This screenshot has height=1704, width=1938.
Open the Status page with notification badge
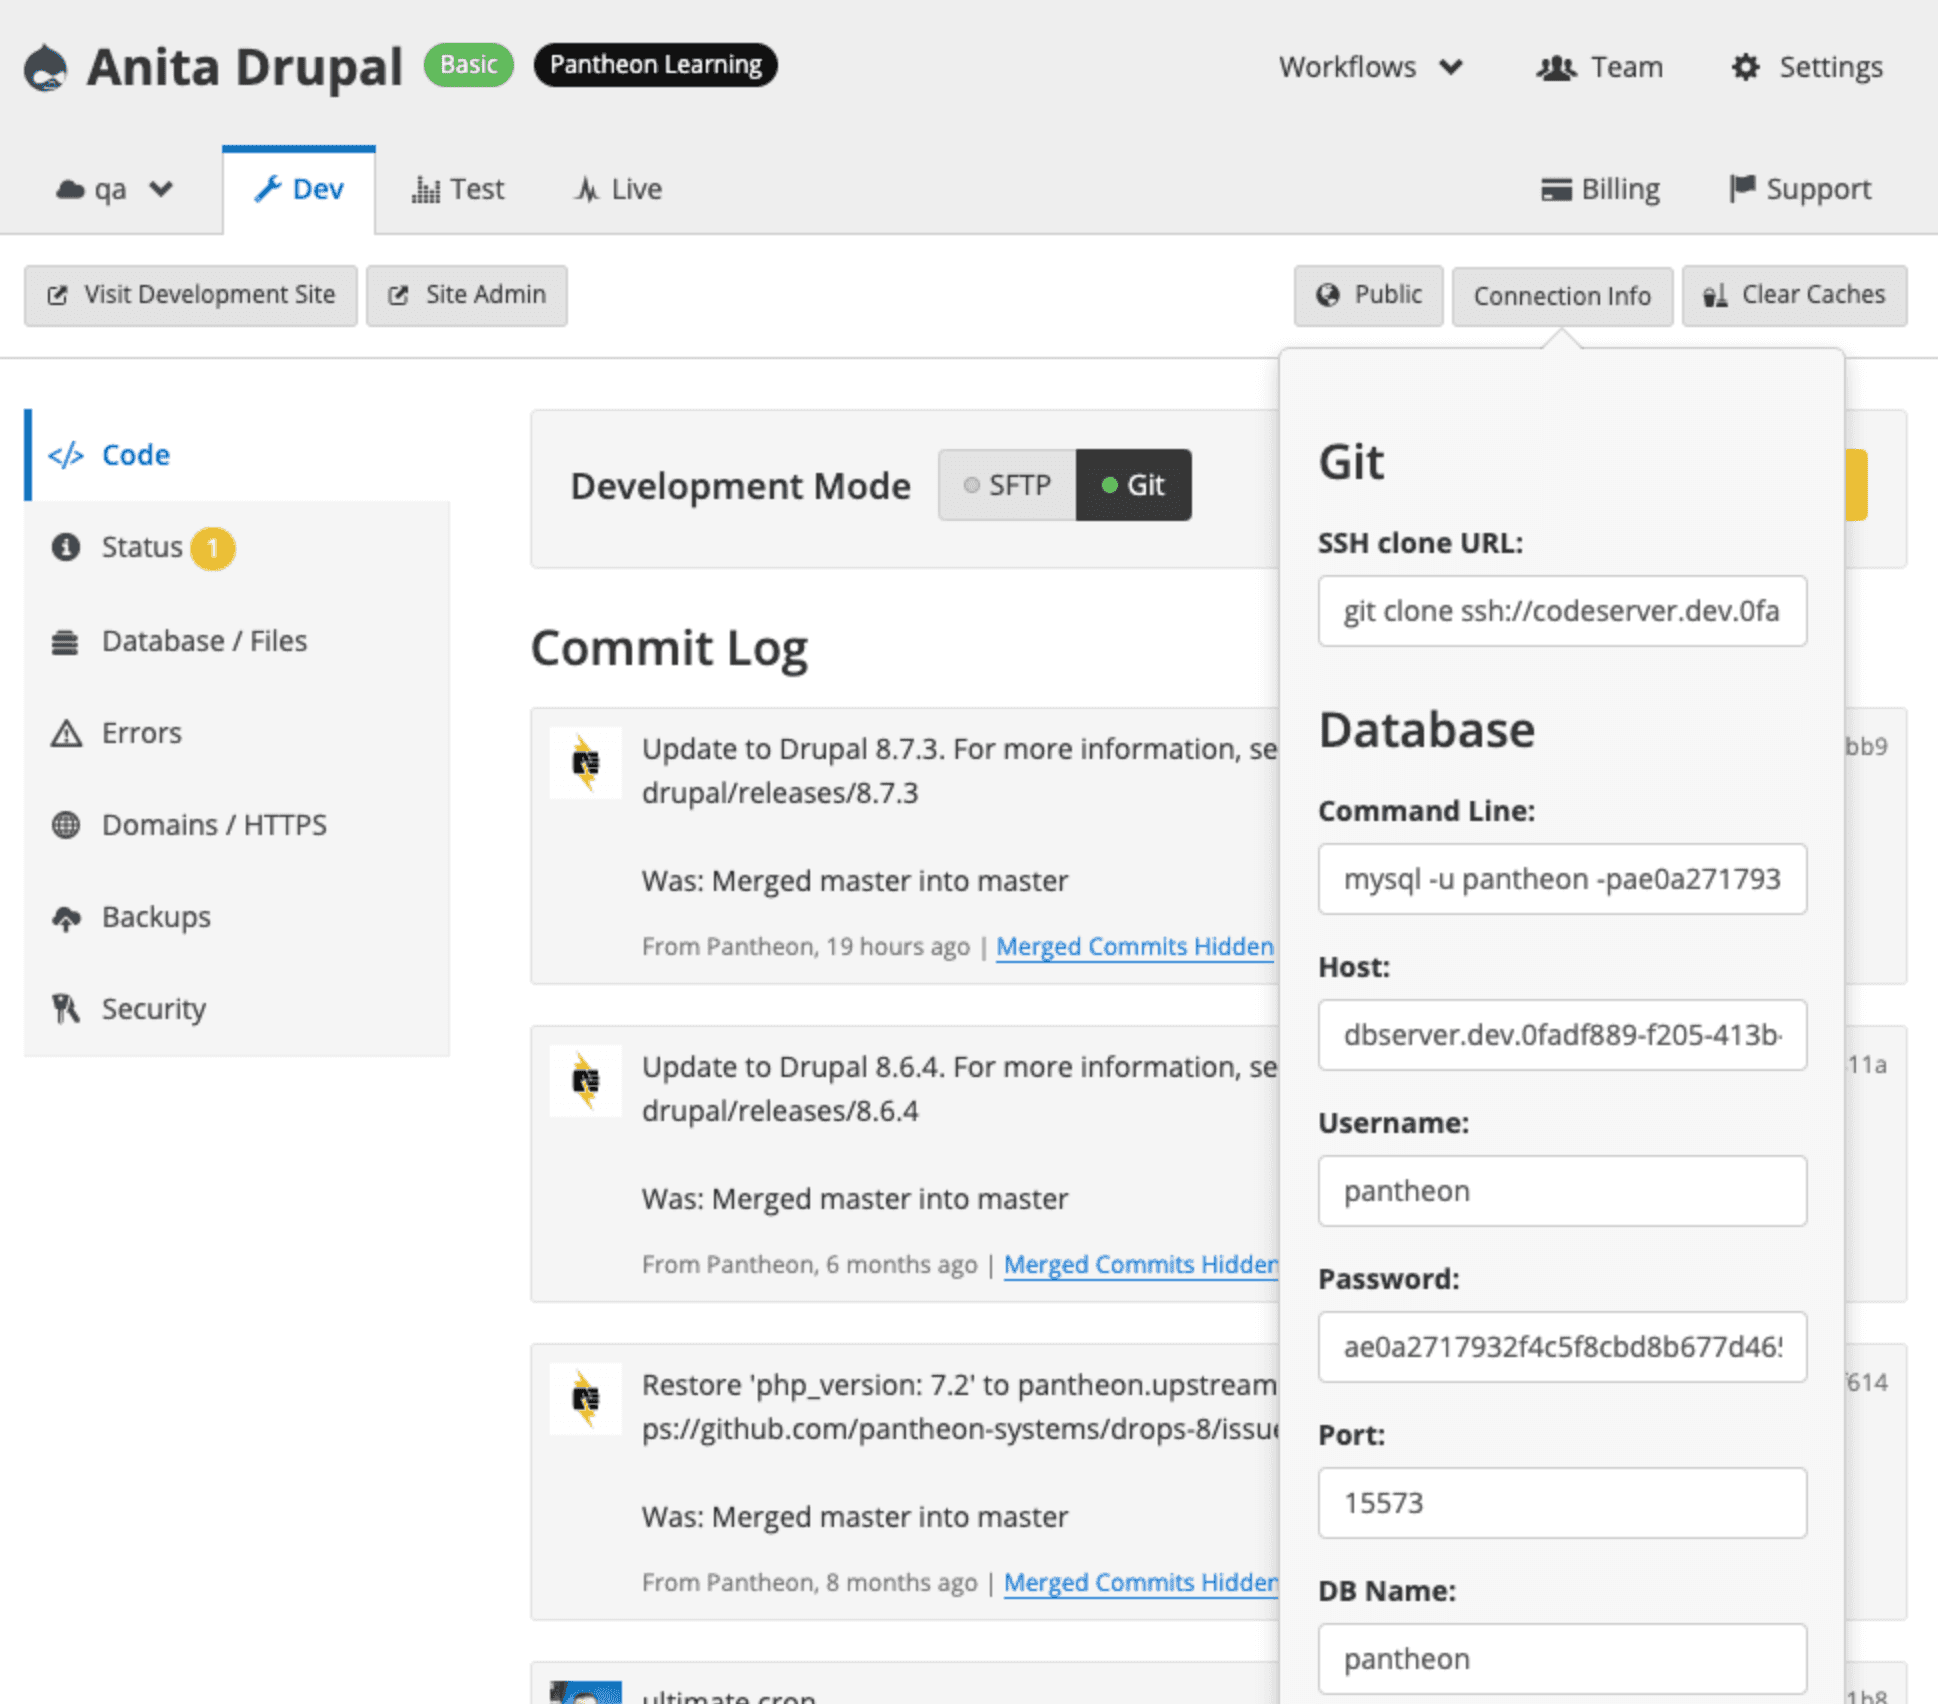pos(140,547)
